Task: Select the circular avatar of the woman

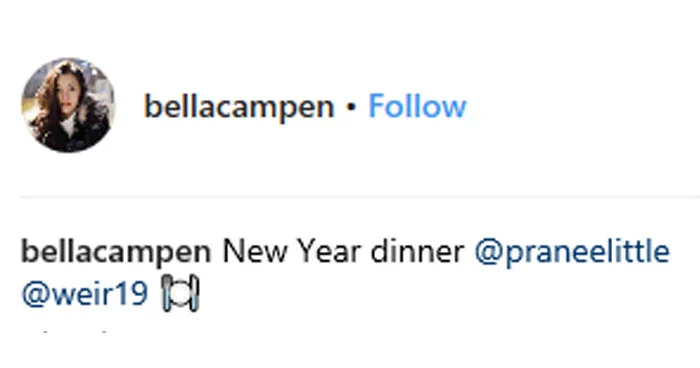Action: (x=68, y=105)
